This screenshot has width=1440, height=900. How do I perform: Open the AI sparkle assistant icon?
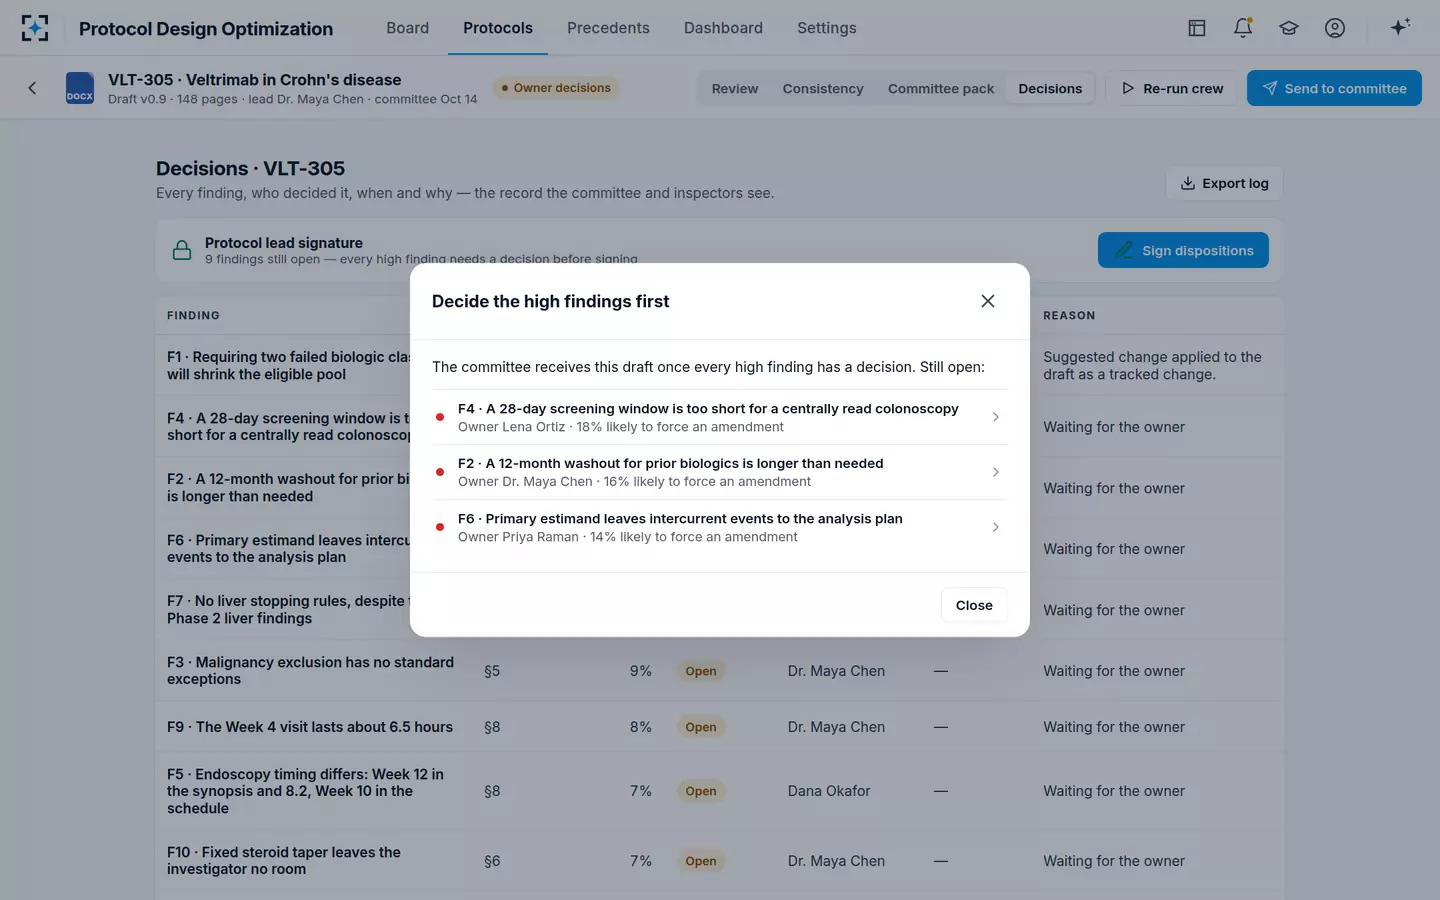(1400, 28)
